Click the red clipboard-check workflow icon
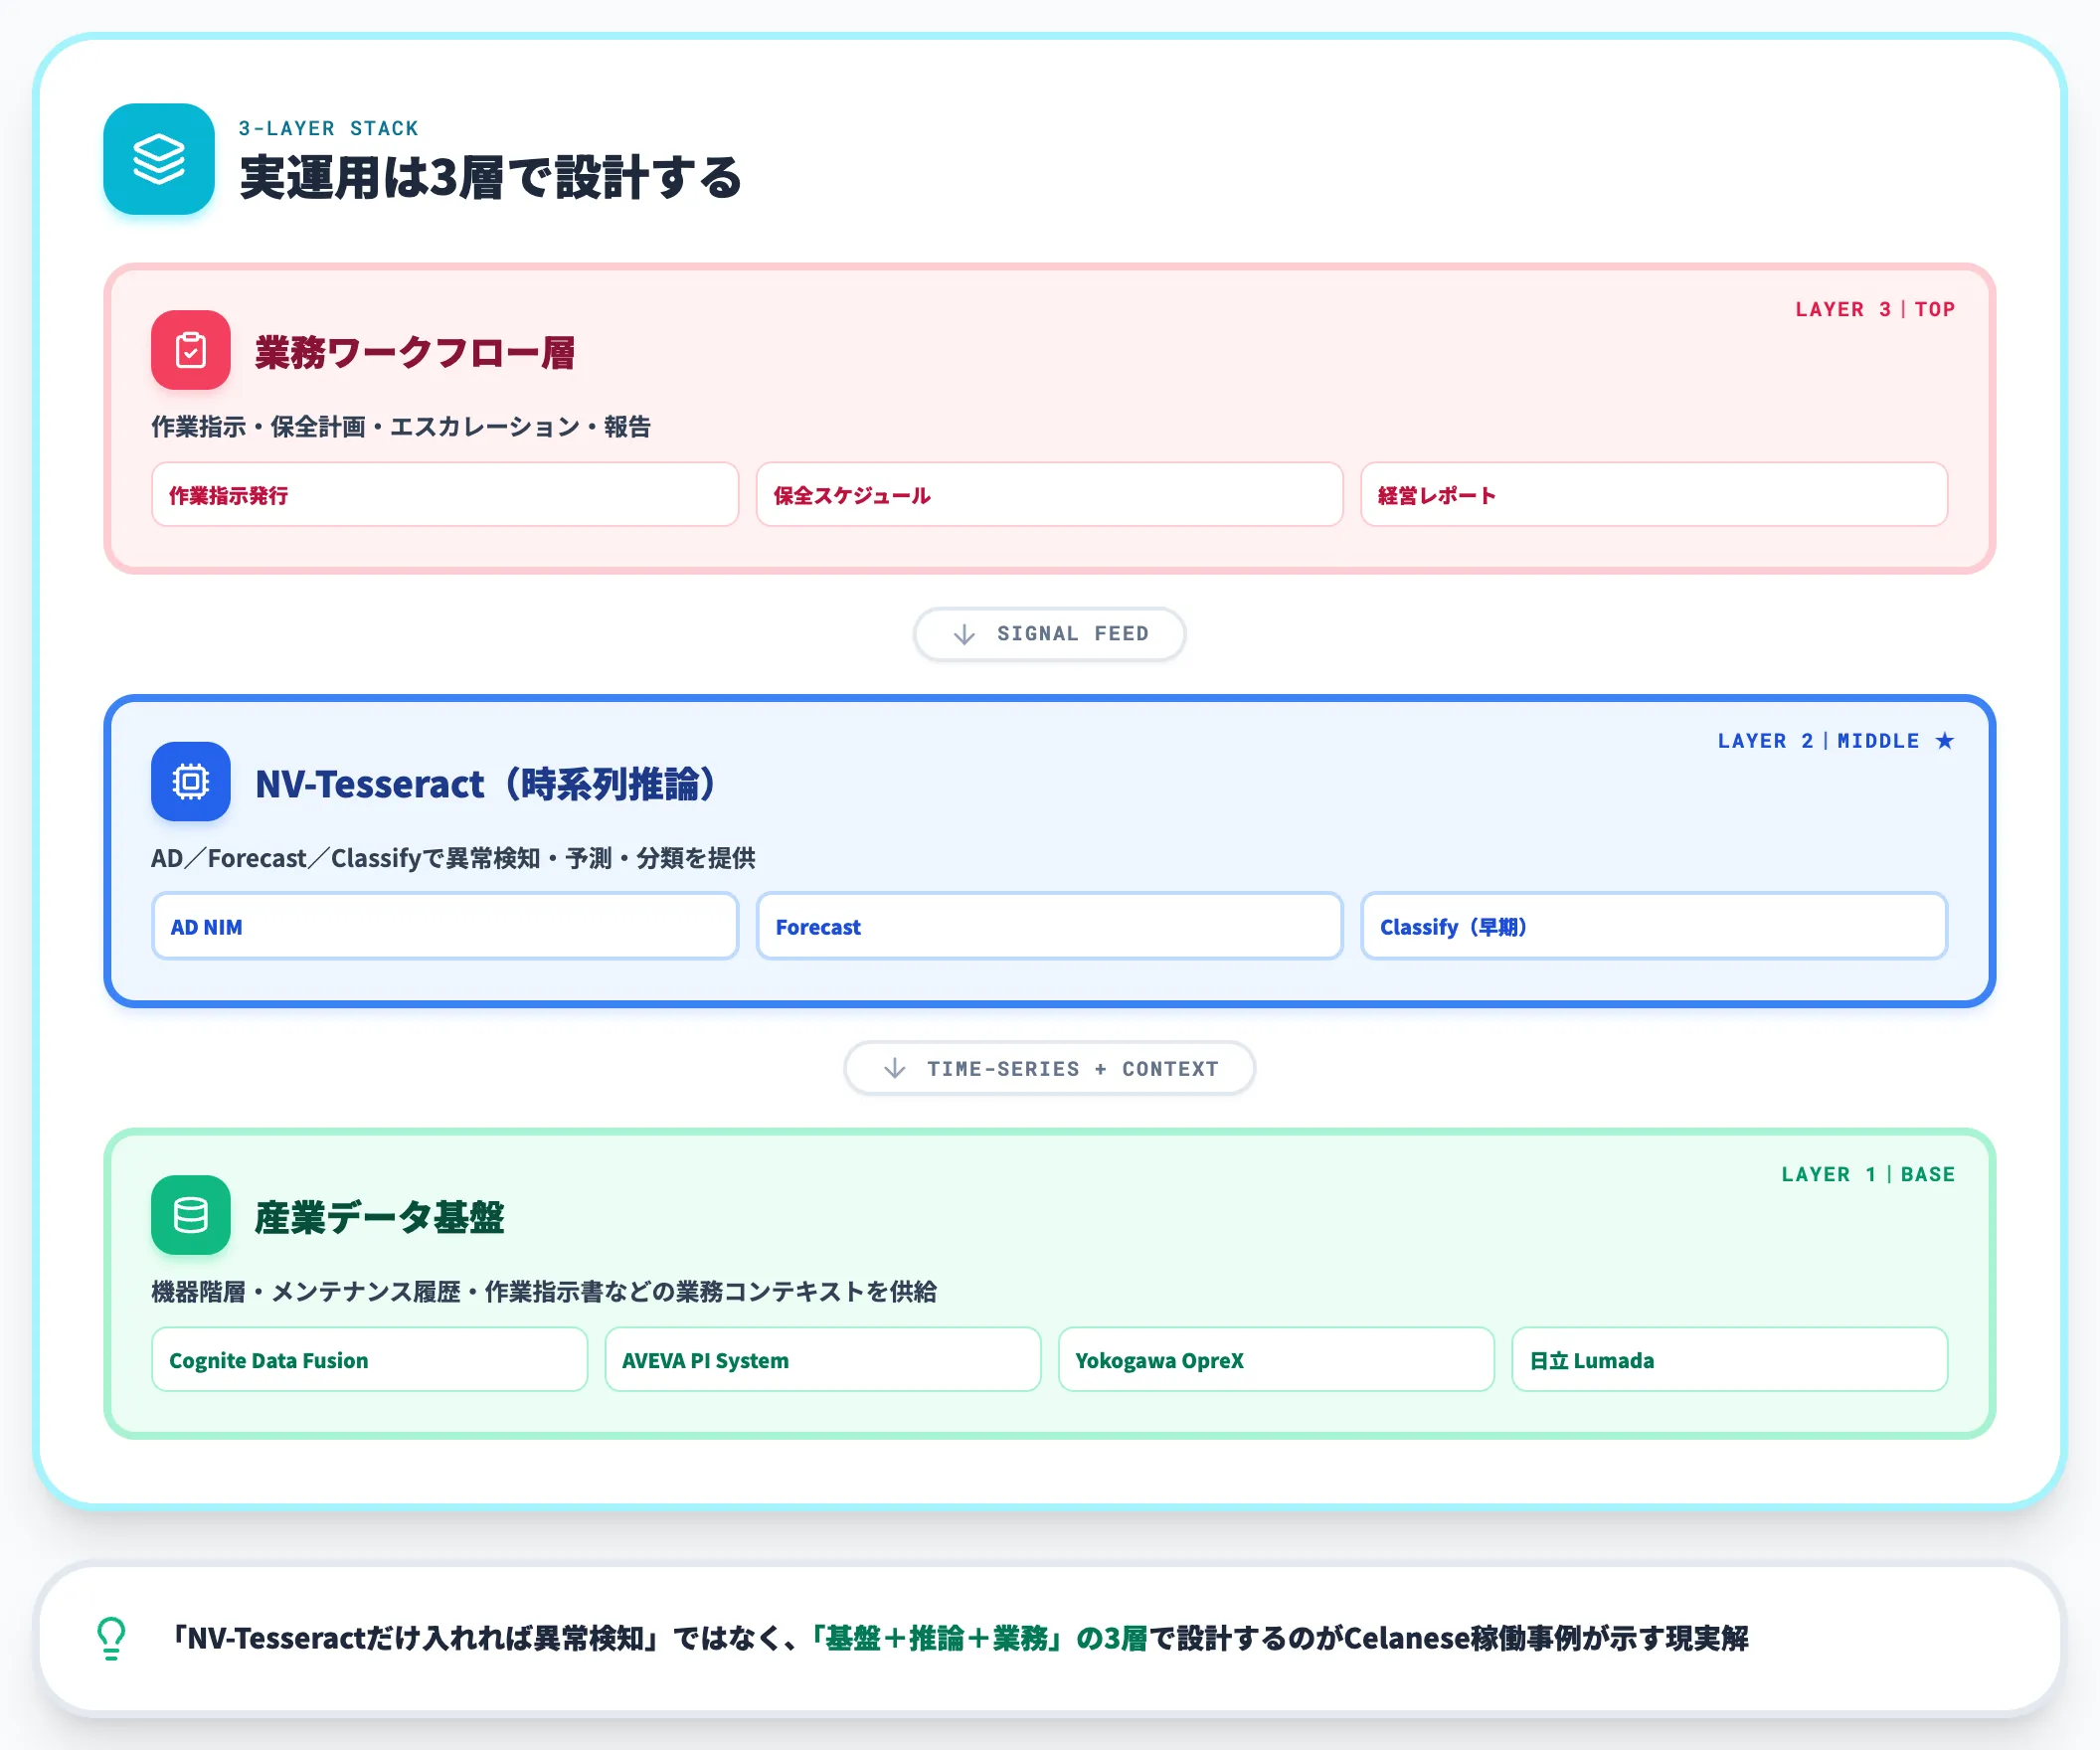 pyautogui.click(x=190, y=350)
